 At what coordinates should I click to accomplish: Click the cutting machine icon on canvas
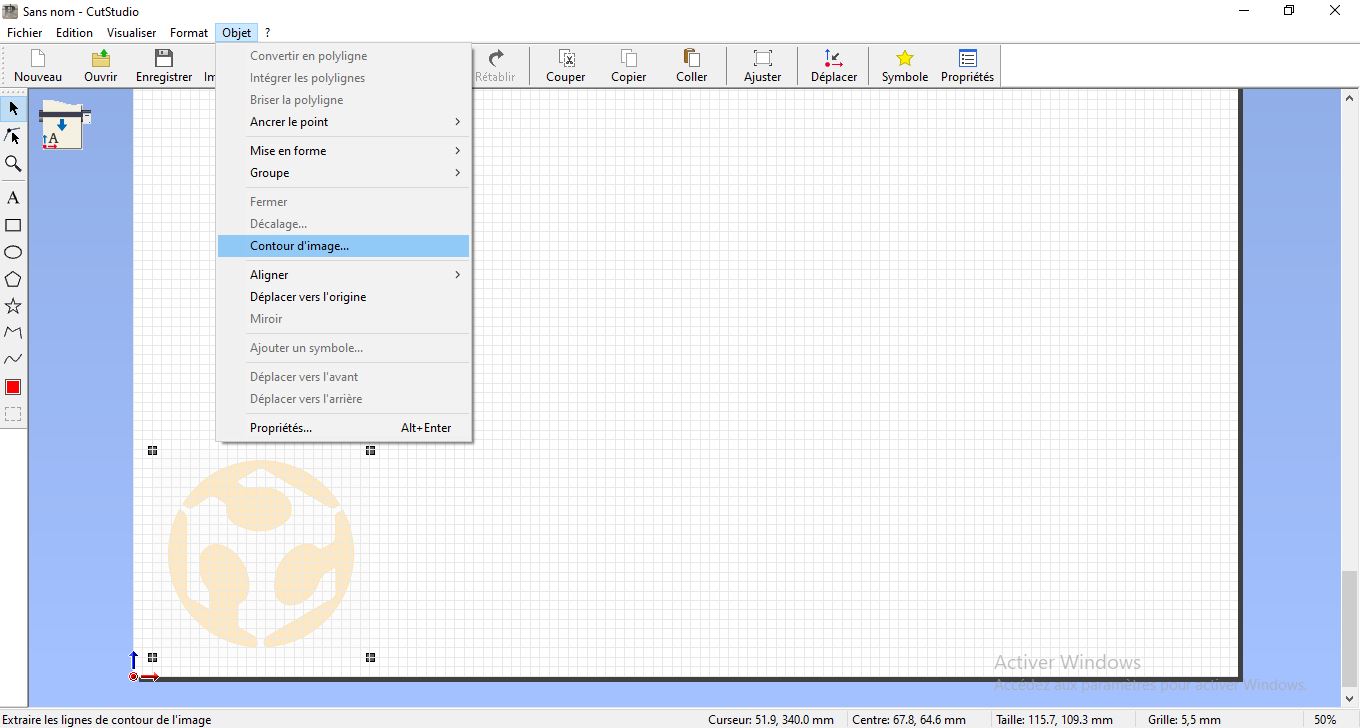(65, 125)
